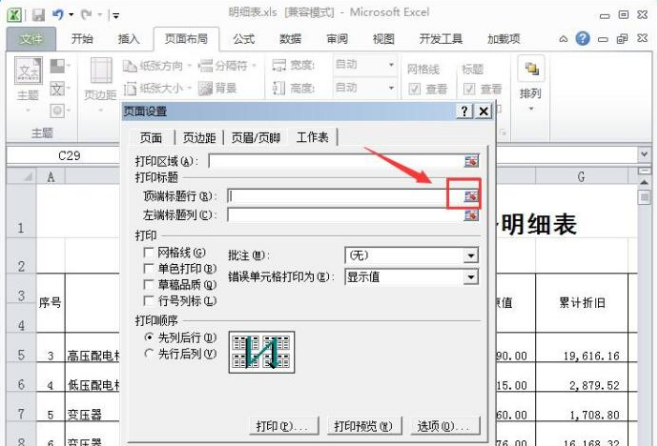Screen dimensions: 657x446
Task: Tick the 行号列标 checkbox
Action: [x=148, y=301]
